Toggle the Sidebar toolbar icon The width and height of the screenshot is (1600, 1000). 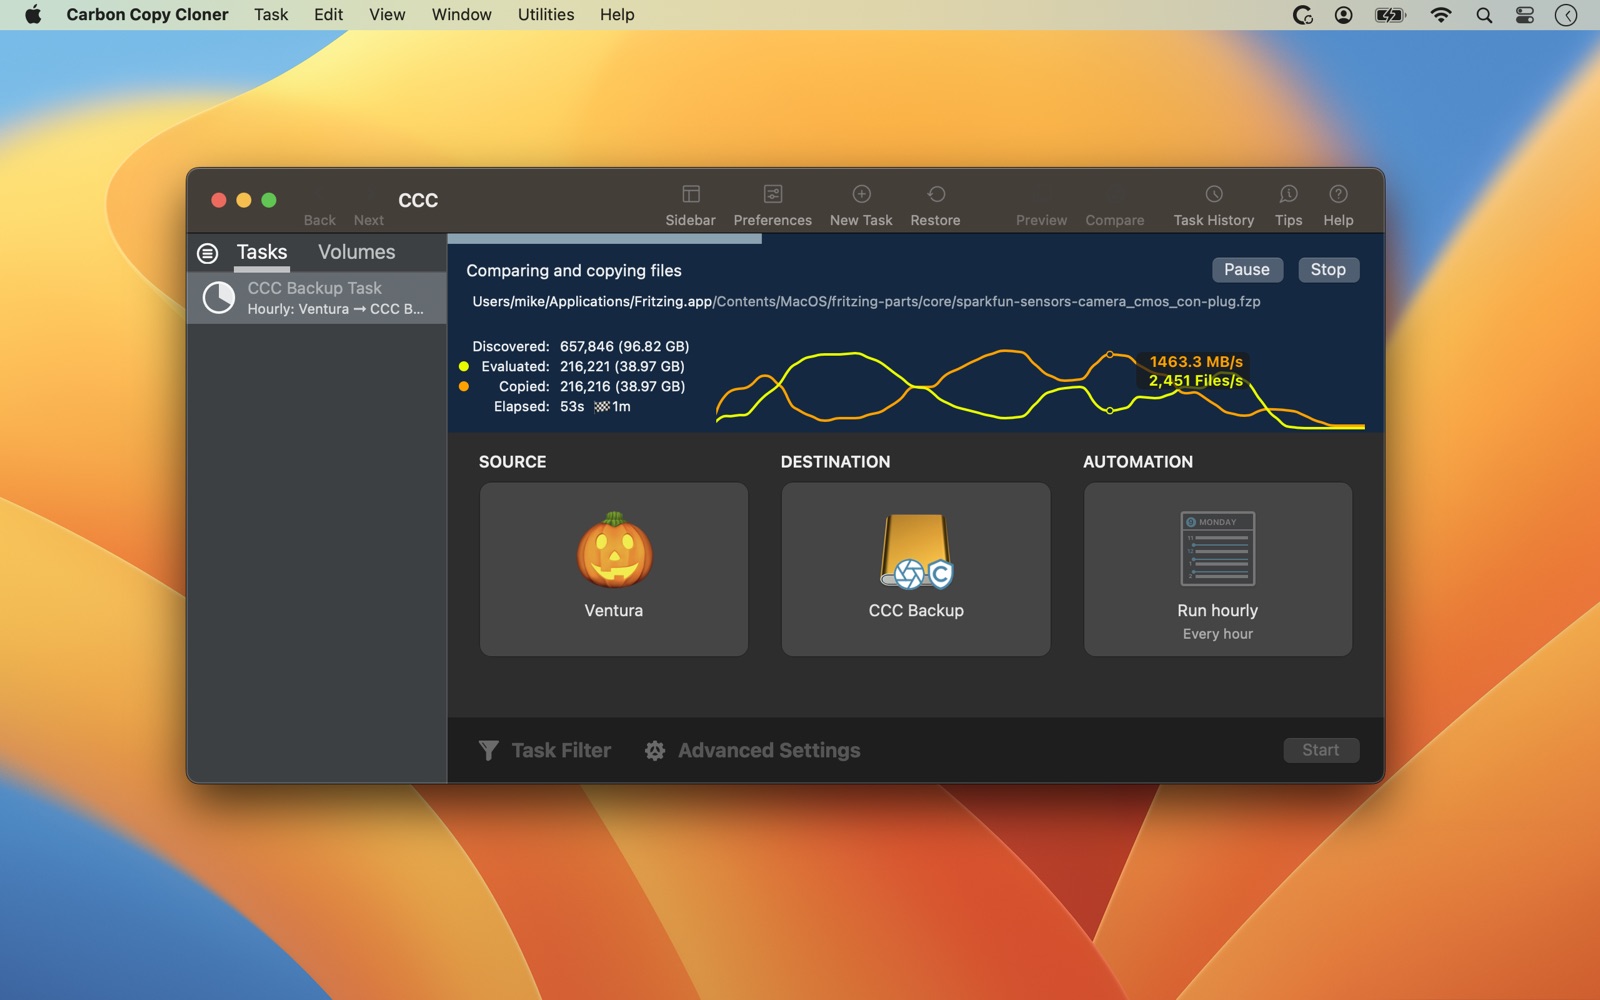[x=691, y=194]
